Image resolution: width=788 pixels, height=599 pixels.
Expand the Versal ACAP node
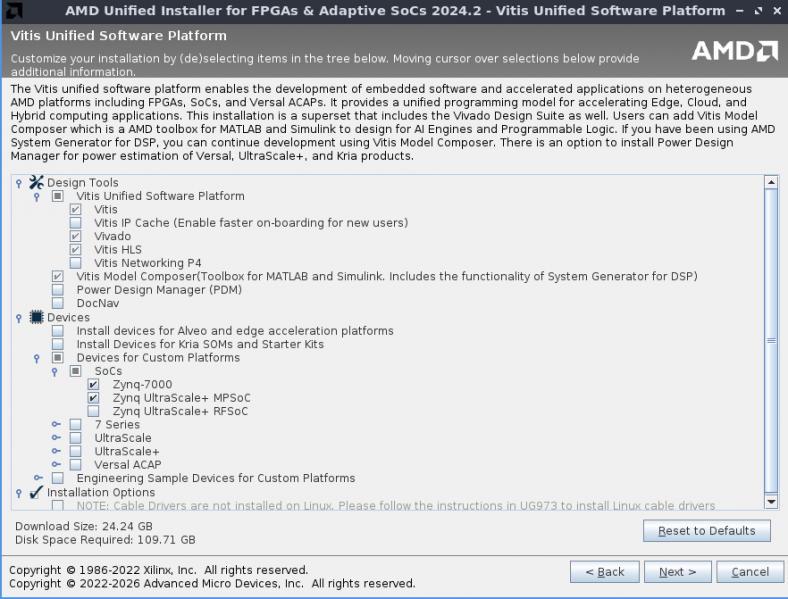[56, 464]
